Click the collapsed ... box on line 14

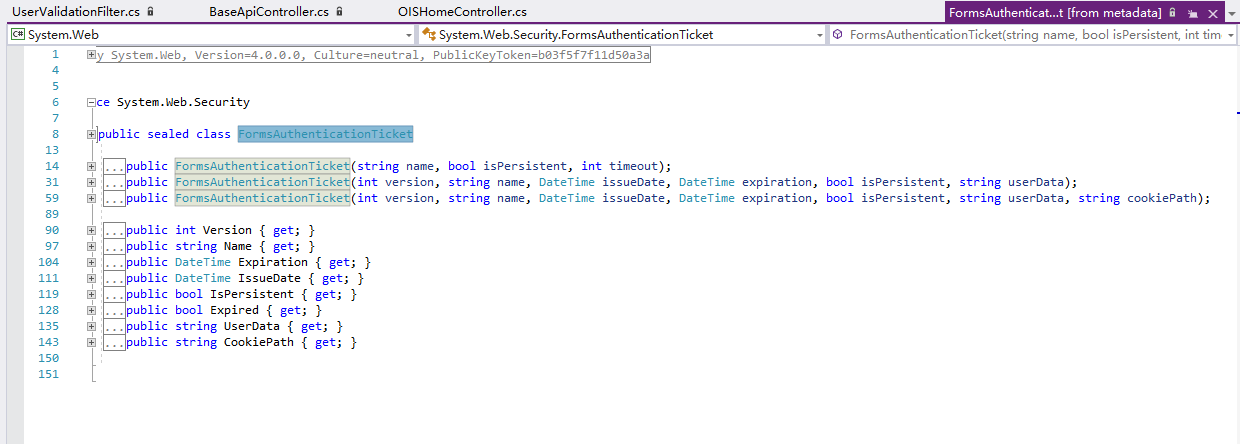coord(115,166)
